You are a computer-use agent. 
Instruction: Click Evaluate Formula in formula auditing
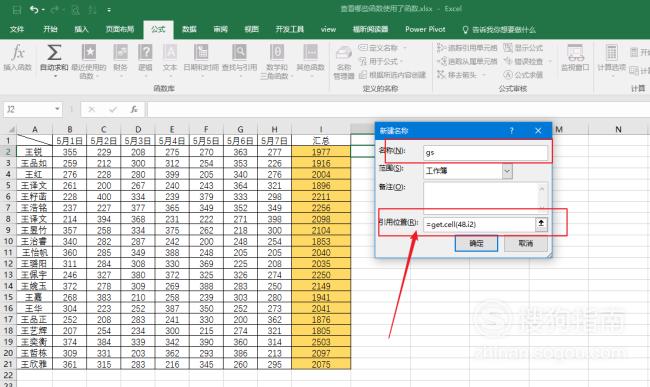pos(523,75)
